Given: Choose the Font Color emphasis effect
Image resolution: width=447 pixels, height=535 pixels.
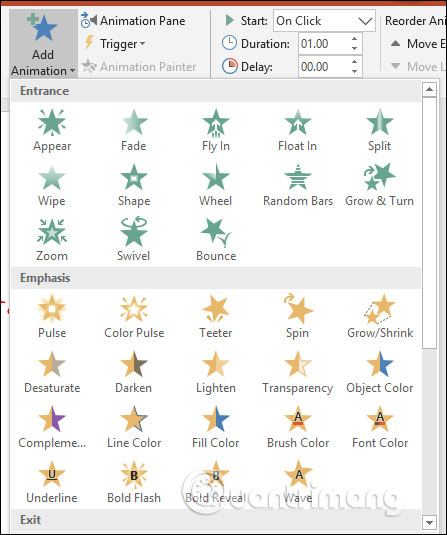Looking at the screenshot, I should coord(379,427).
